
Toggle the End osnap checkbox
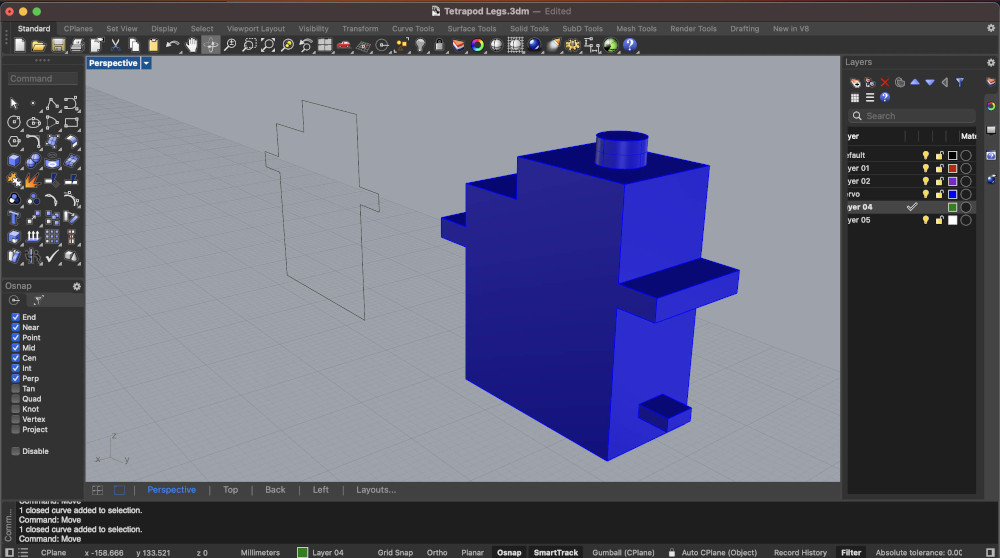pyautogui.click(x=15, y=317)
